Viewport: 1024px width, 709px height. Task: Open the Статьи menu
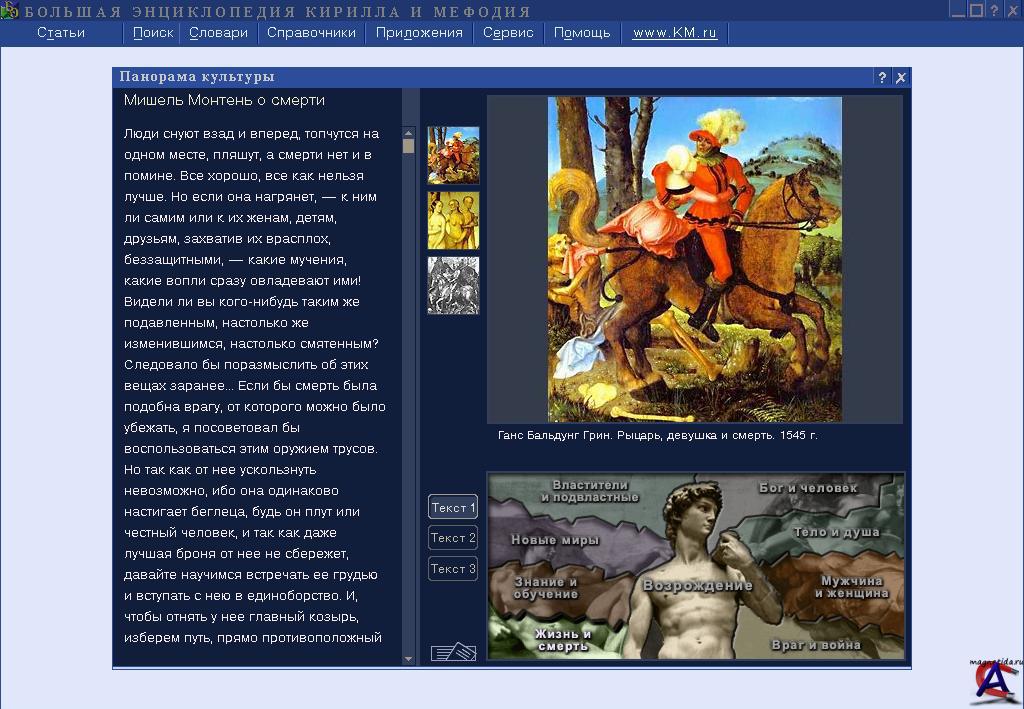point(61,33)
